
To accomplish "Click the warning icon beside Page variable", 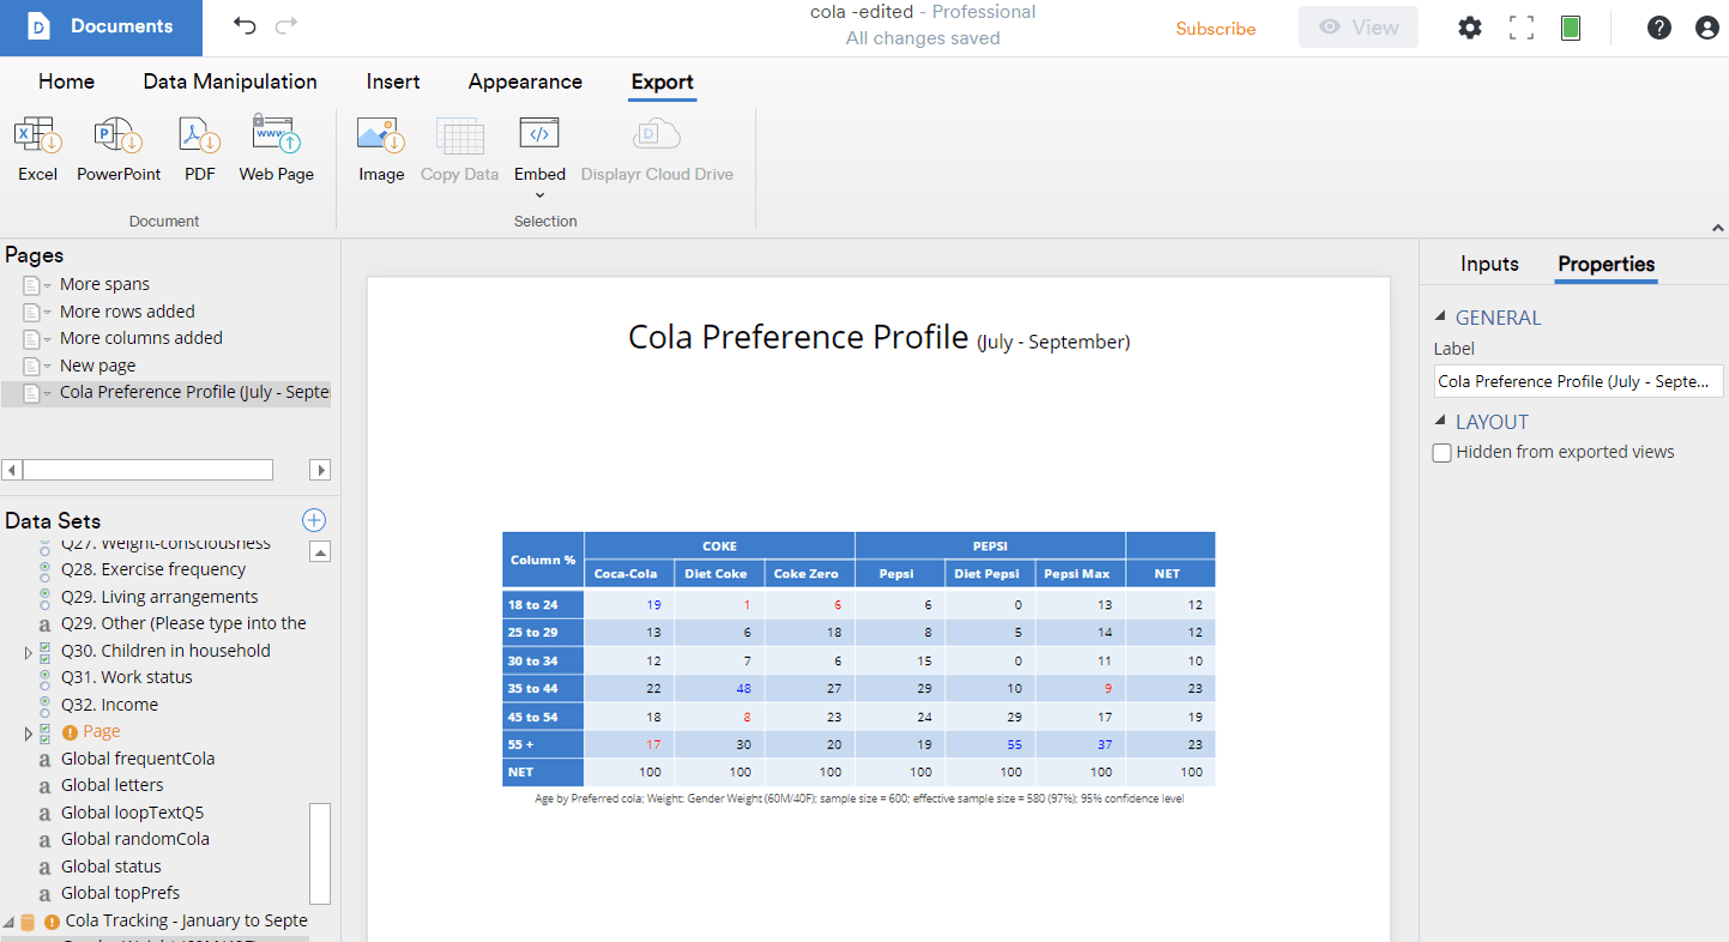I will pyautogui.click(x=70, y=732).
